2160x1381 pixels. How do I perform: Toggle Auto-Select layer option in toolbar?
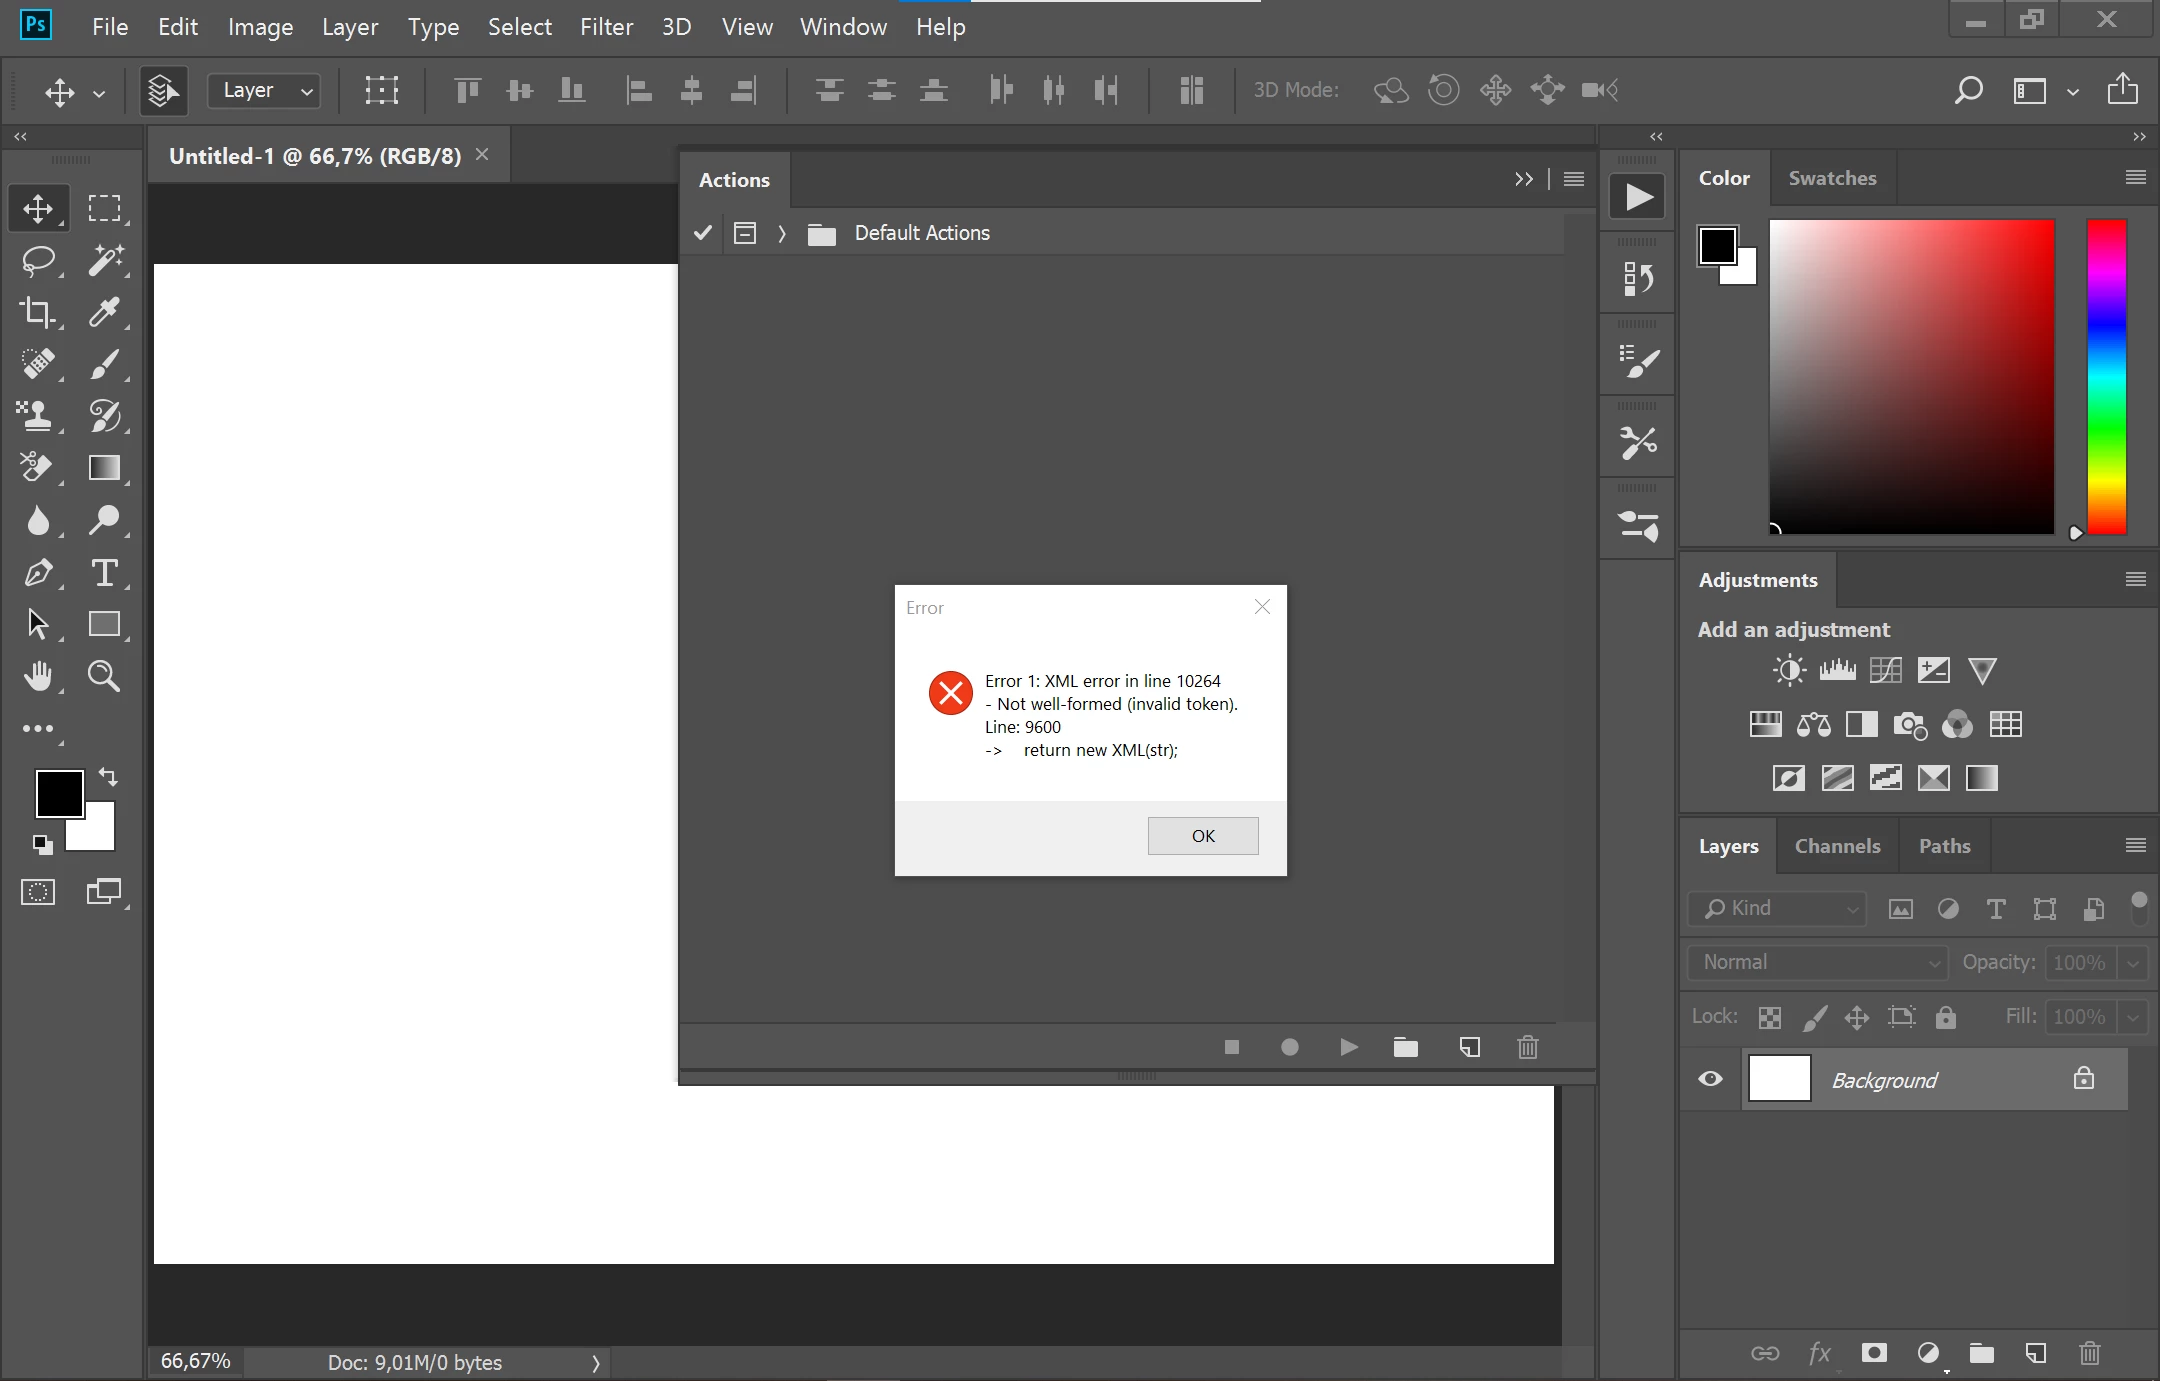pyautogui.click(x=164, y=91)
